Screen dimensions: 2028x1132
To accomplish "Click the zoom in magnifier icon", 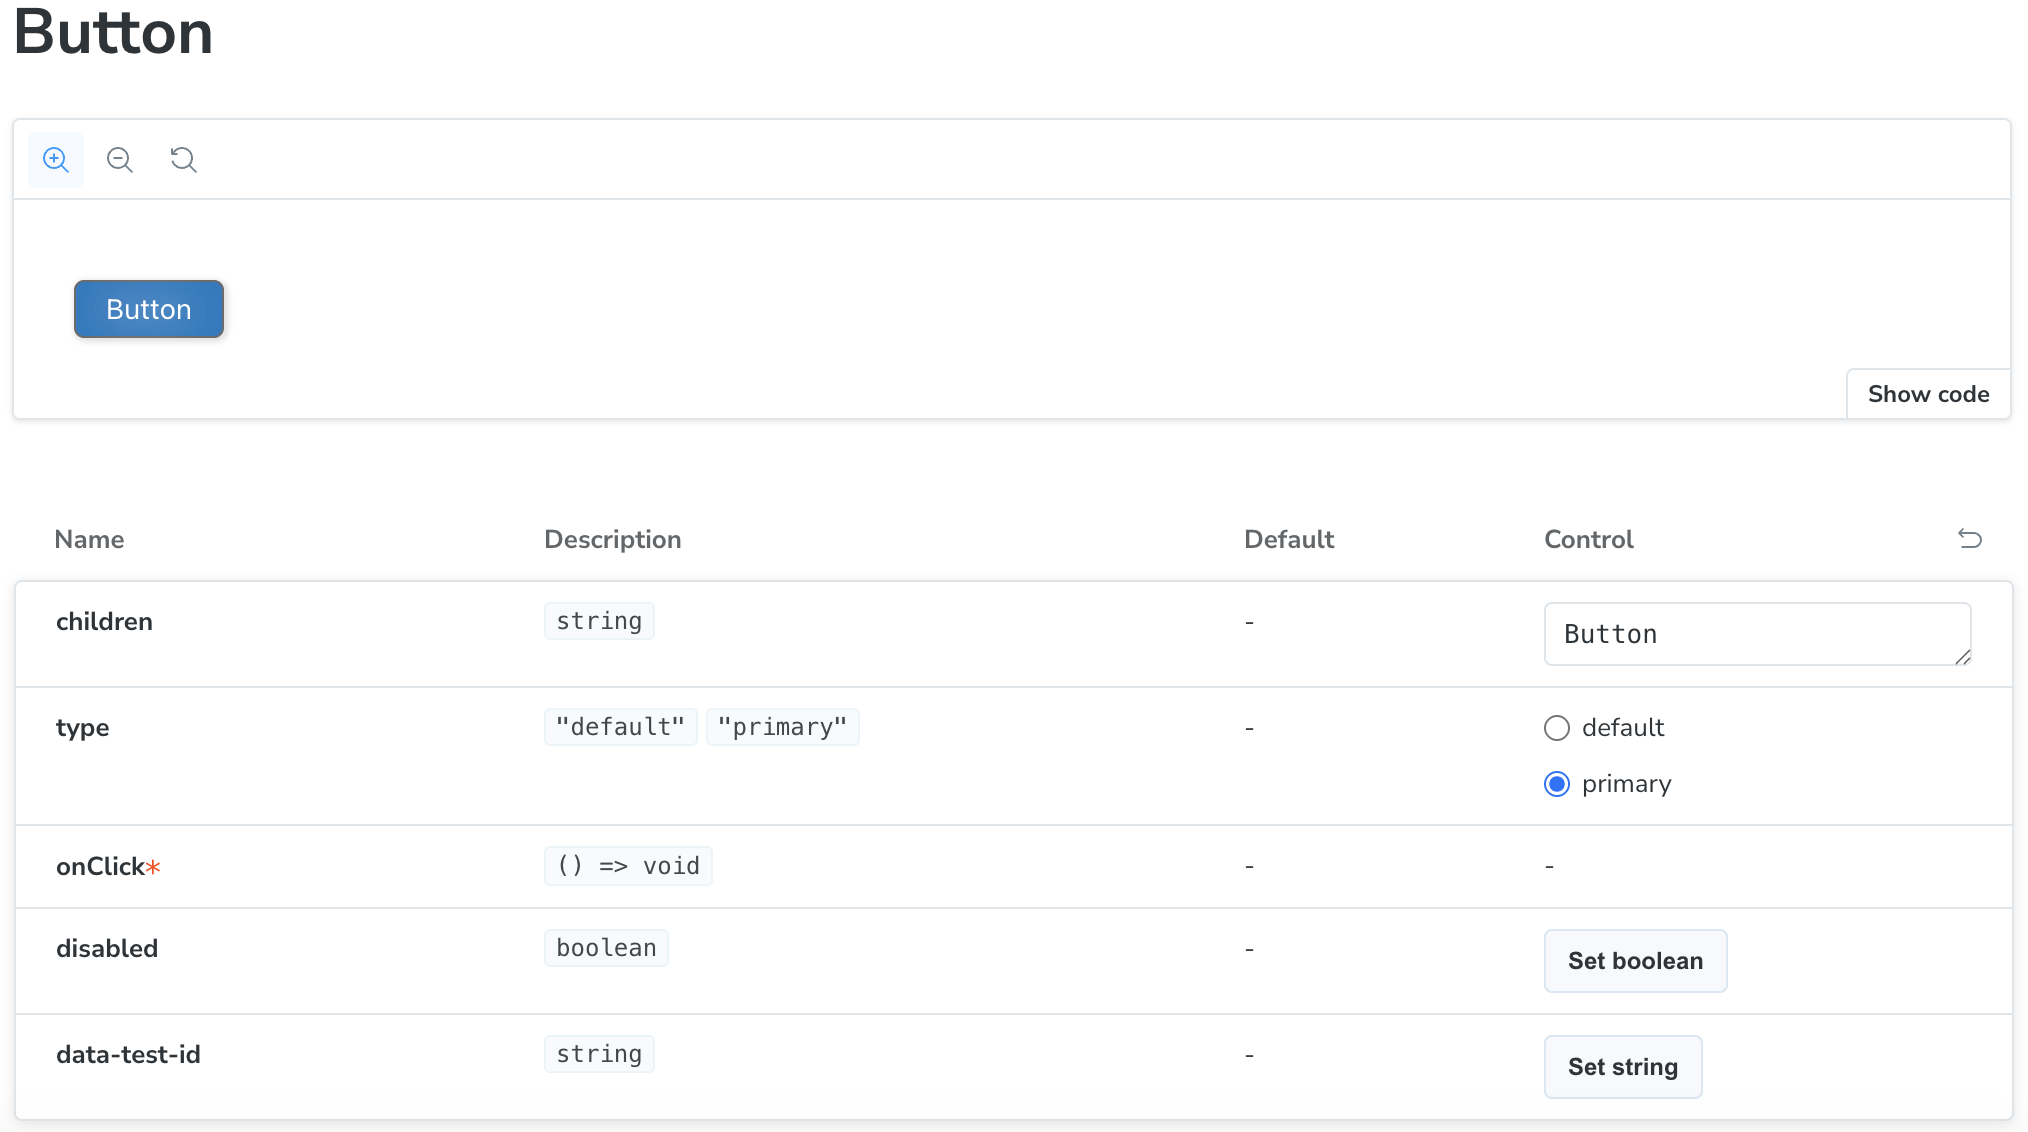I will click(x=56, y=160).
